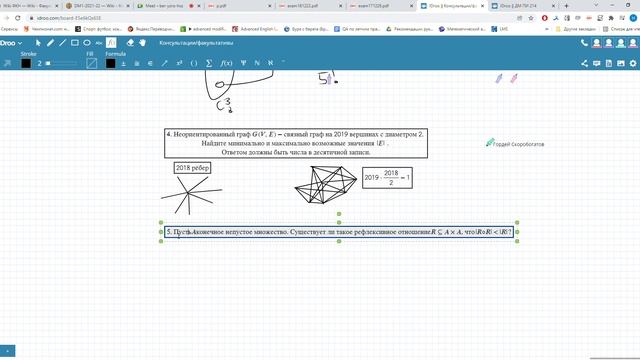Insert superscript x² formula template
640x360 pixels.
point(179,63)
